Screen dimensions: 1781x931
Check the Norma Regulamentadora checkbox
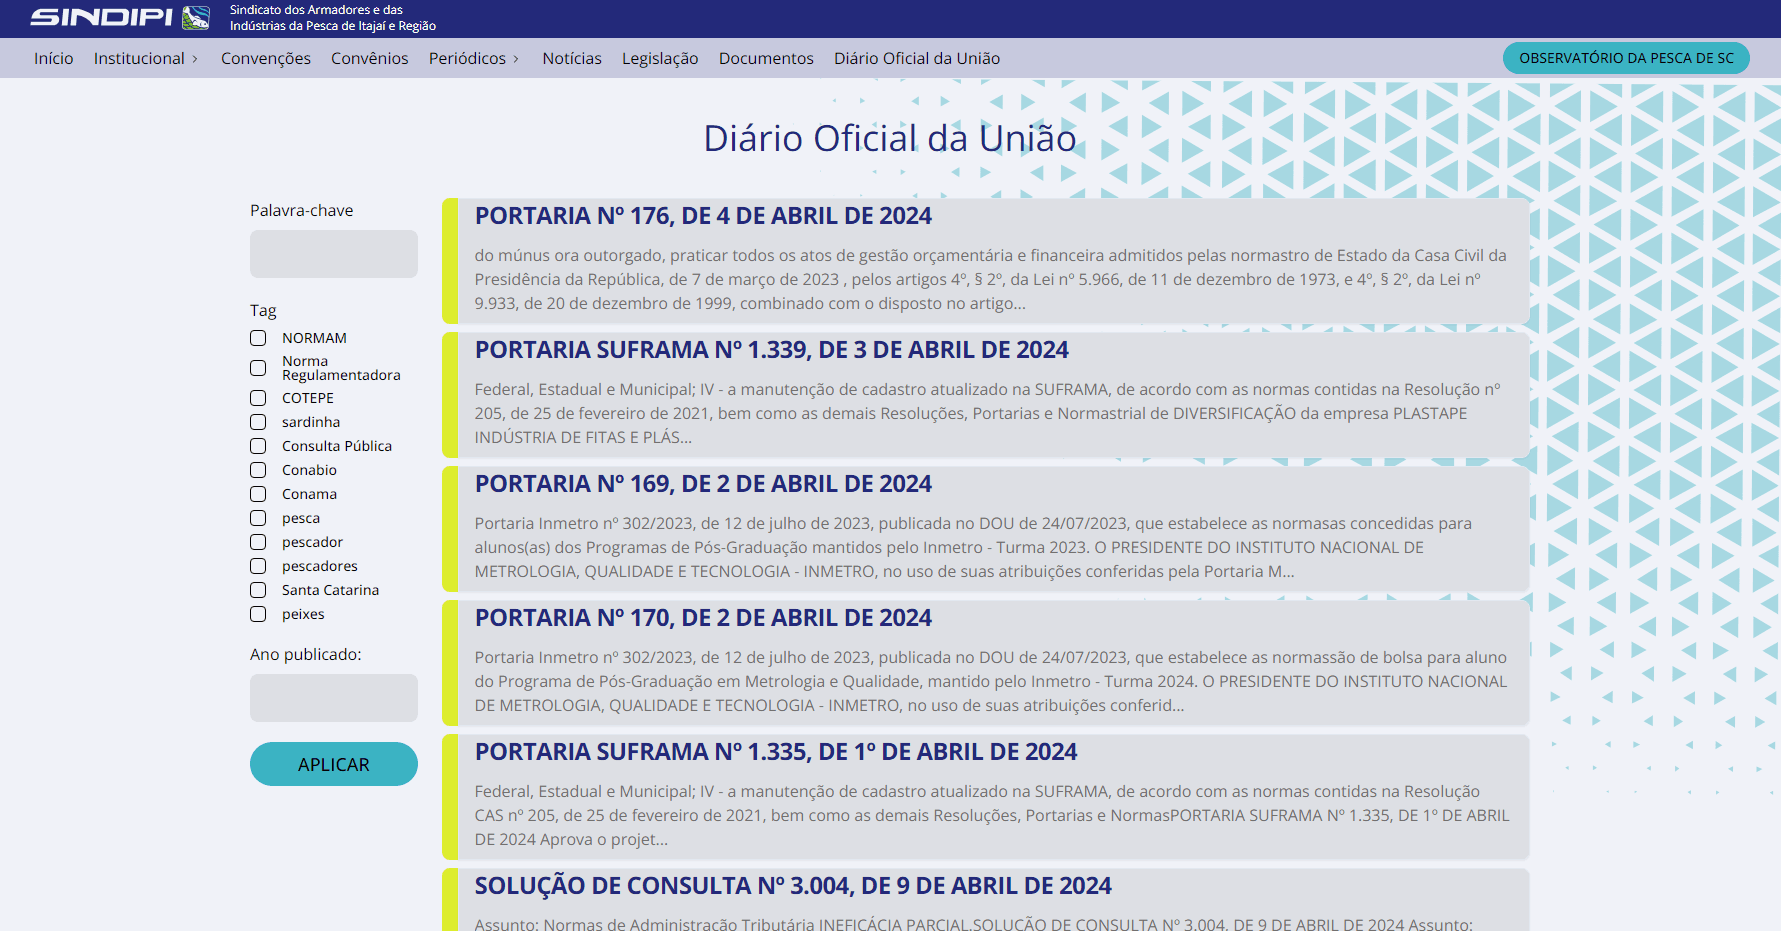click(x=258, y=368)
